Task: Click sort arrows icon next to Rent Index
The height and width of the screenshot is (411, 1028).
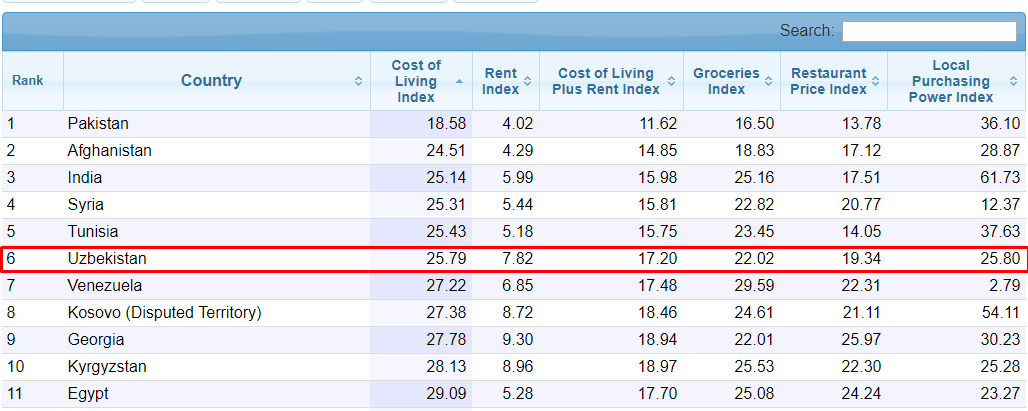Action: [x=527, y=82]
